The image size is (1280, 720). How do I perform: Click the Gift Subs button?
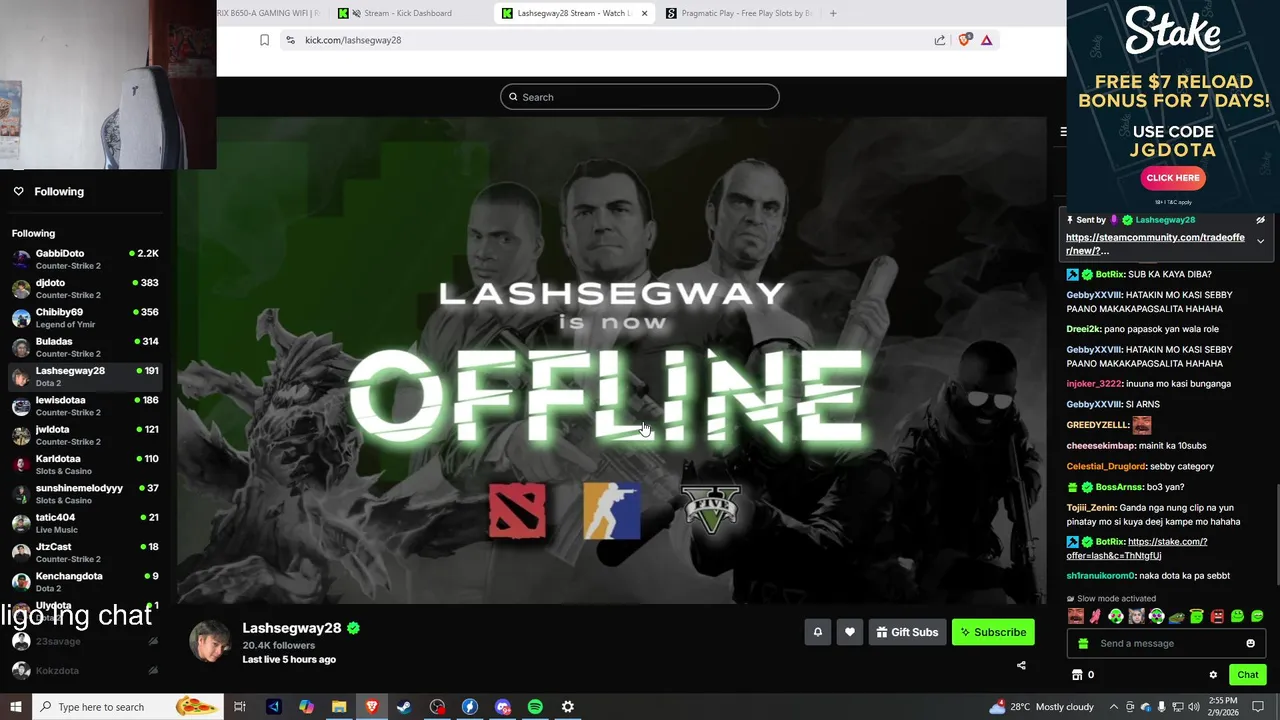coord(907,632)
